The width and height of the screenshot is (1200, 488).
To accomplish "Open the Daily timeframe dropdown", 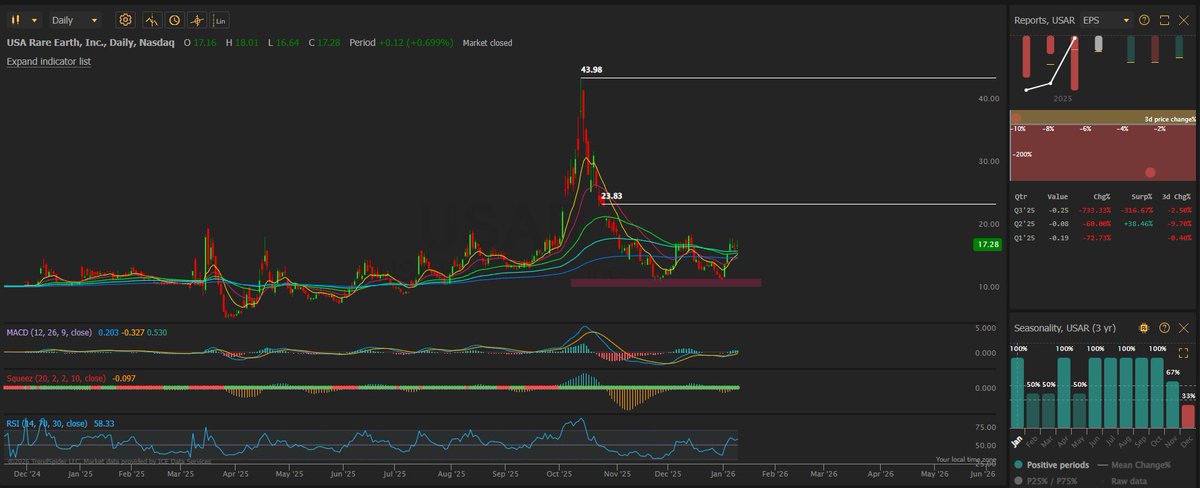I will (x=76, y=20).
